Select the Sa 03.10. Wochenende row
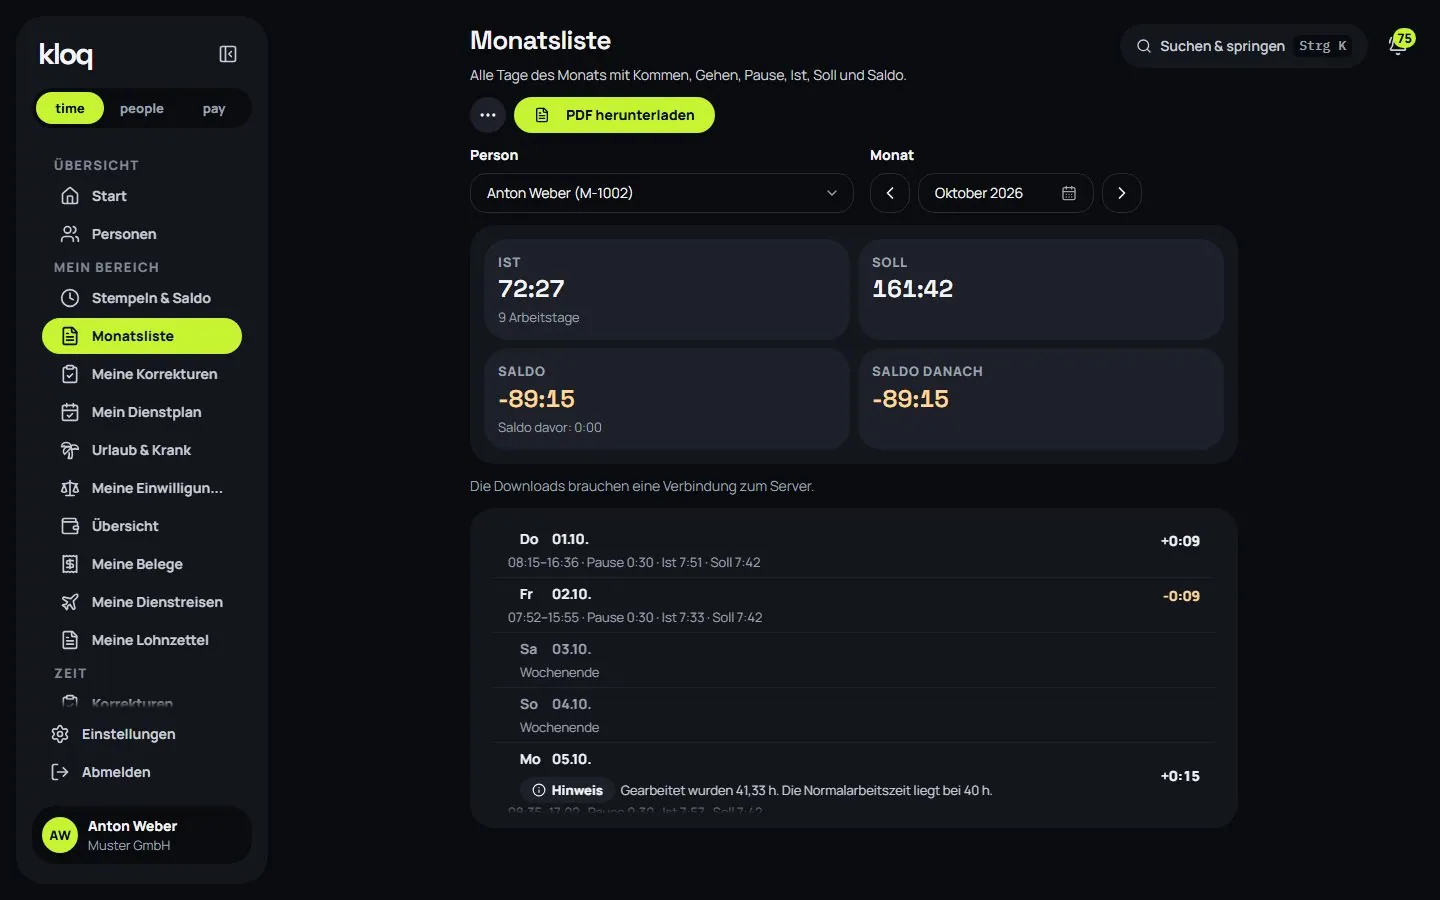The width and height of the screenshot is (1440, 900). (853, 660)
